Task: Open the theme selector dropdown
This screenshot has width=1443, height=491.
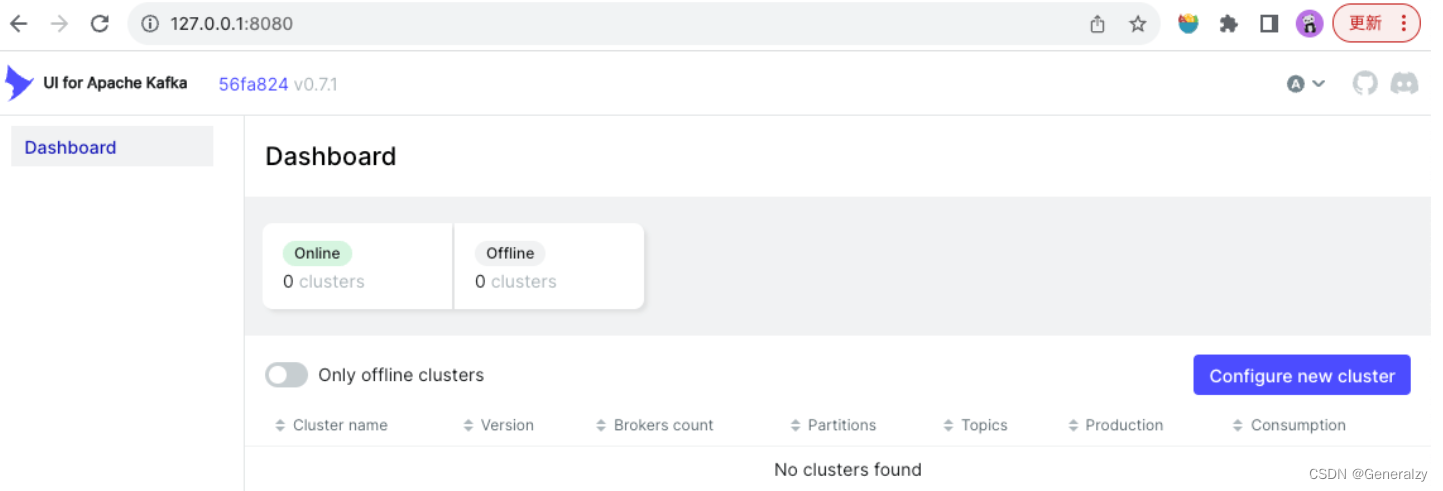Action: (x=1305, y=84)
